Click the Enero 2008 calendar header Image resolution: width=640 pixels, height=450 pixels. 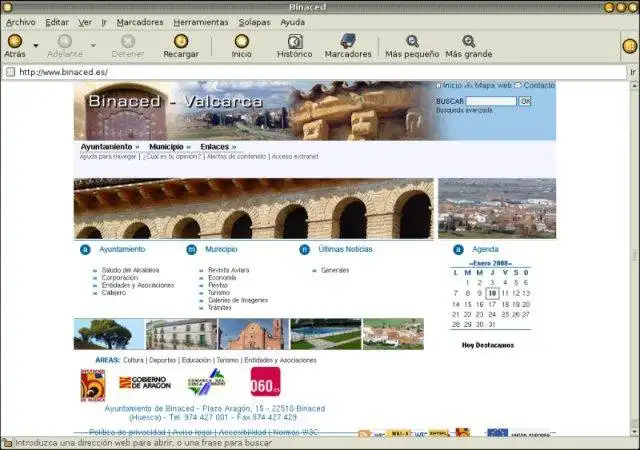click(x=490, y=263)
